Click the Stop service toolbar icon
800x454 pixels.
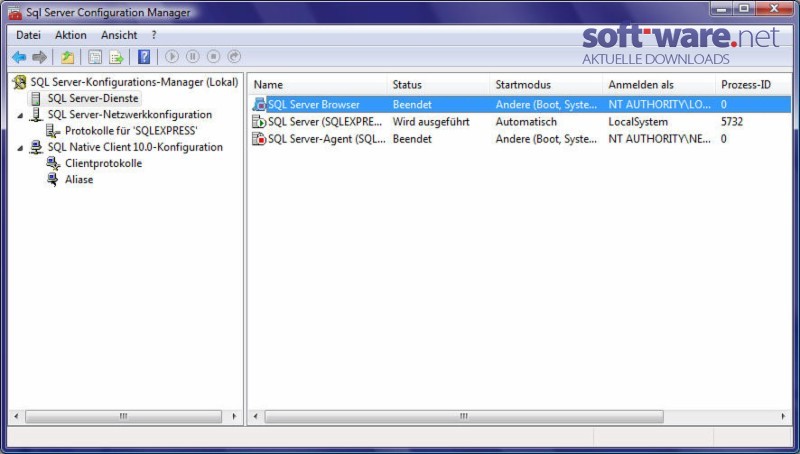(213, 56)
